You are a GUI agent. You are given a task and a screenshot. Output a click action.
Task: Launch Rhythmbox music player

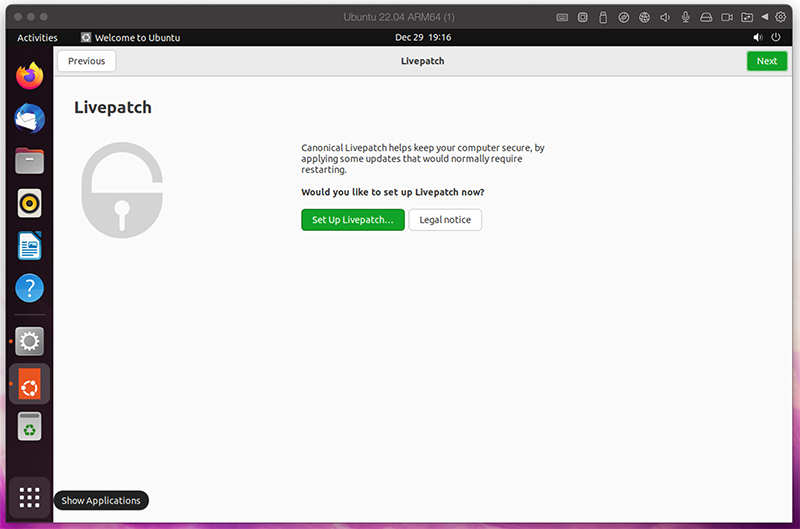[30, 204]
